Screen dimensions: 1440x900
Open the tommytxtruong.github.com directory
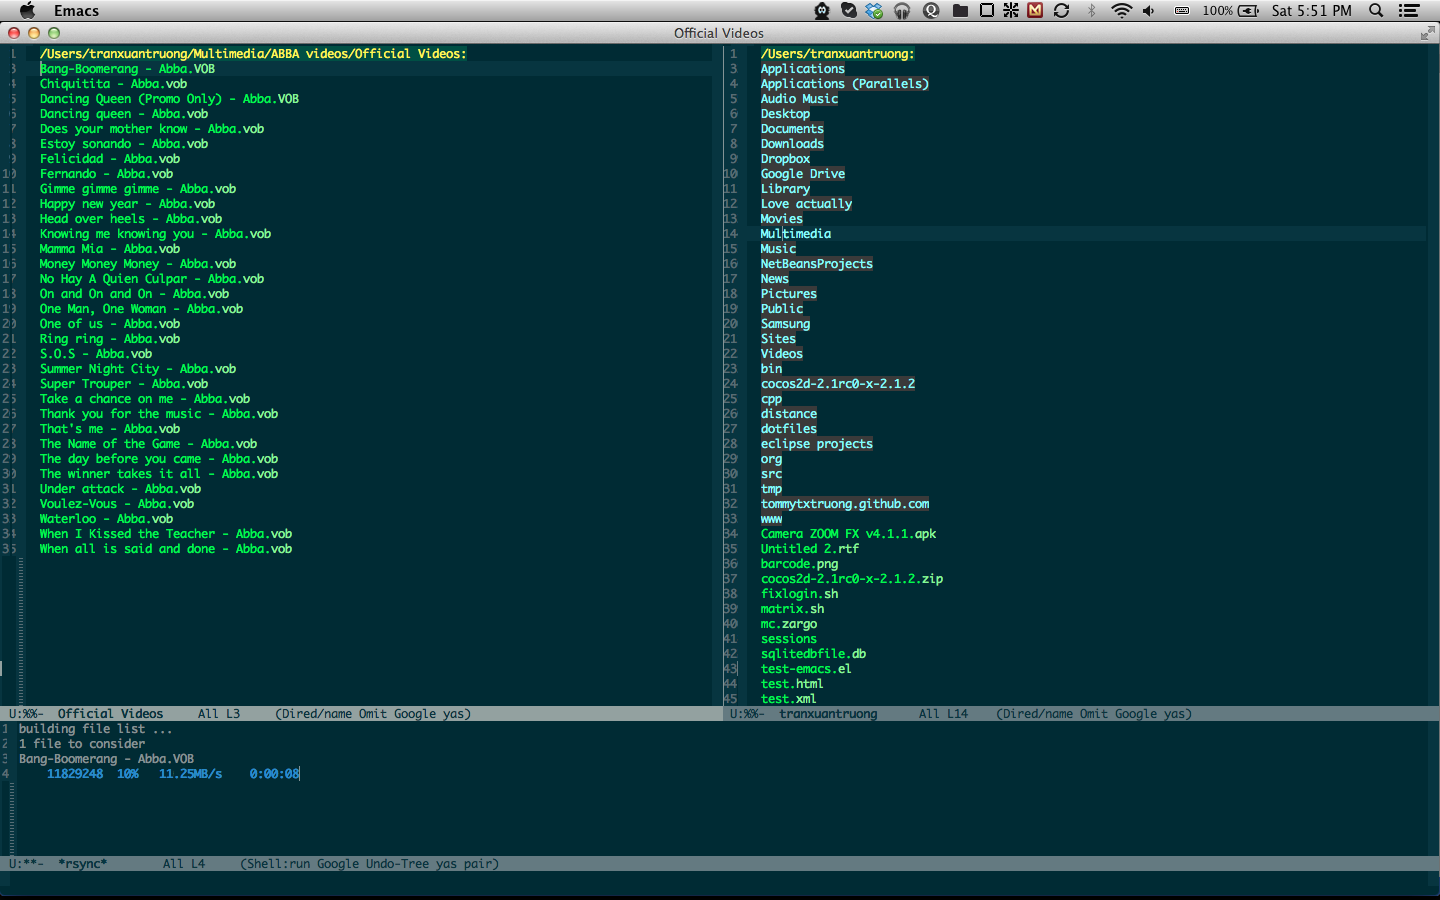[845, 504]
